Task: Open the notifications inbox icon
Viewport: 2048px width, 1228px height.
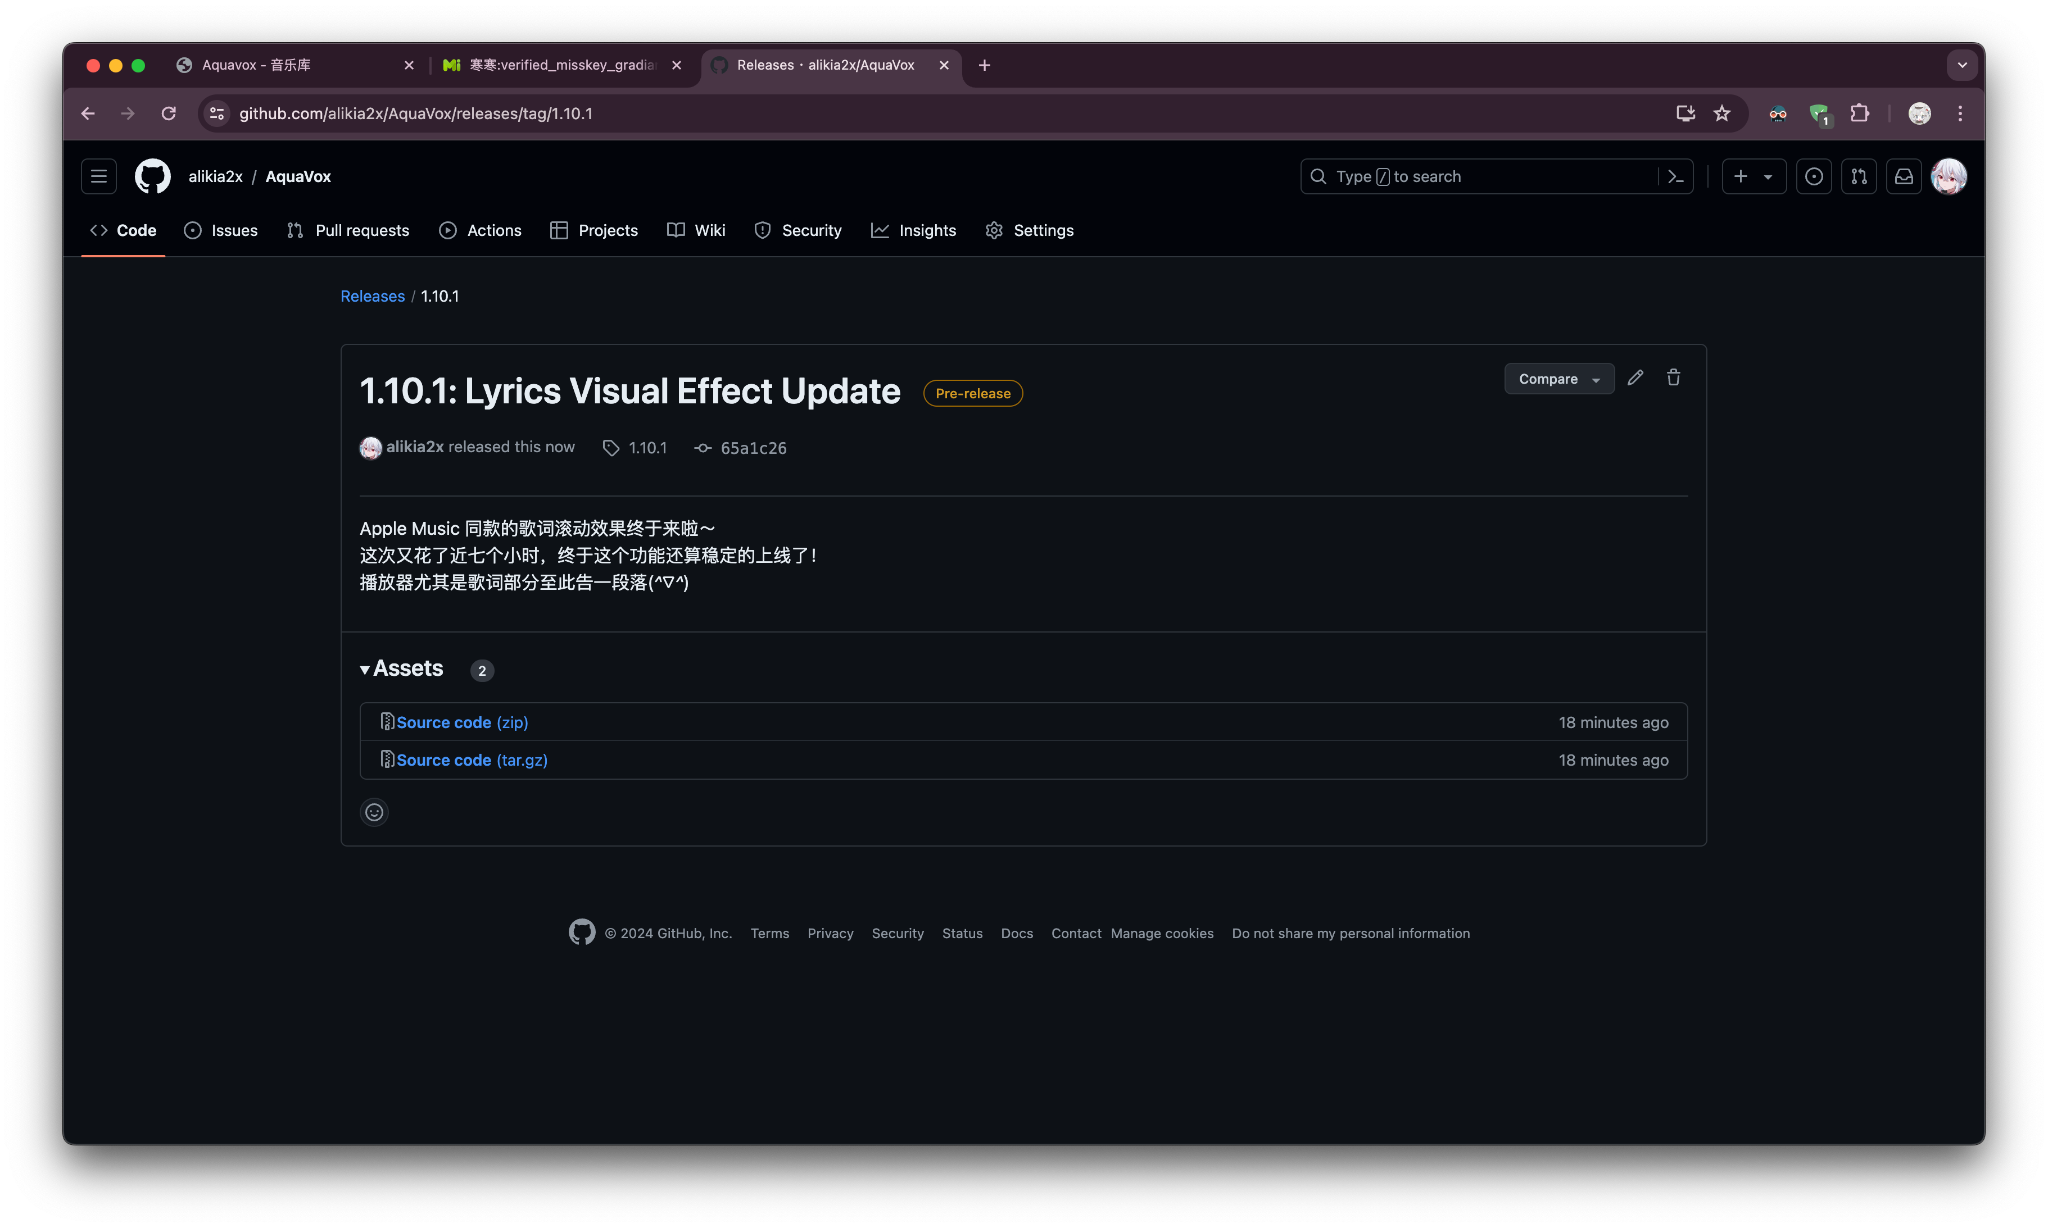Action: pyautogui.click(x=1904, y=177)
